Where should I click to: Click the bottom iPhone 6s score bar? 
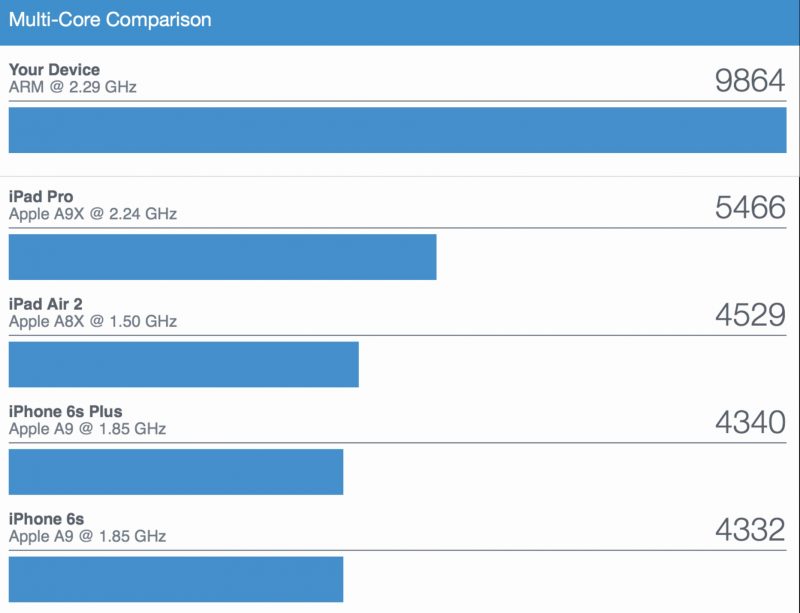pyautogui.click(x=176, y=579)
